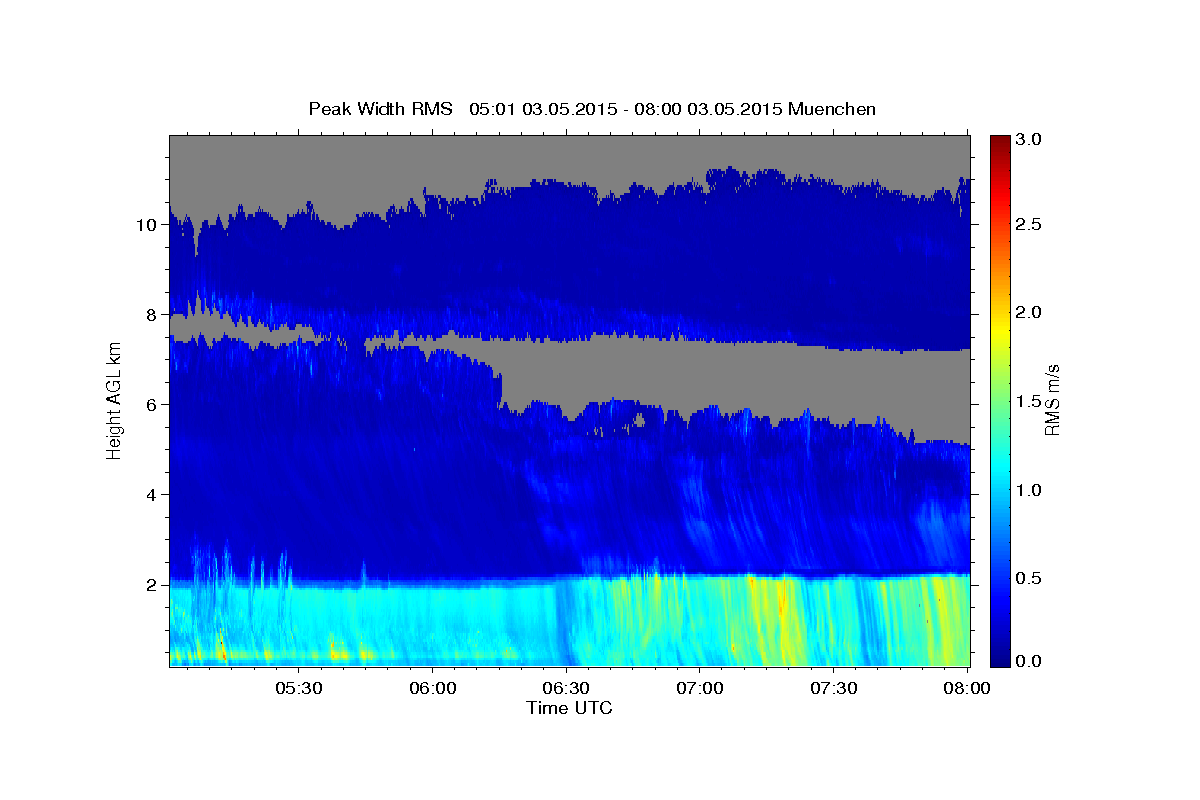Click the height tick label 8
The image size is (1200, 800).
(x=151, y=315)
